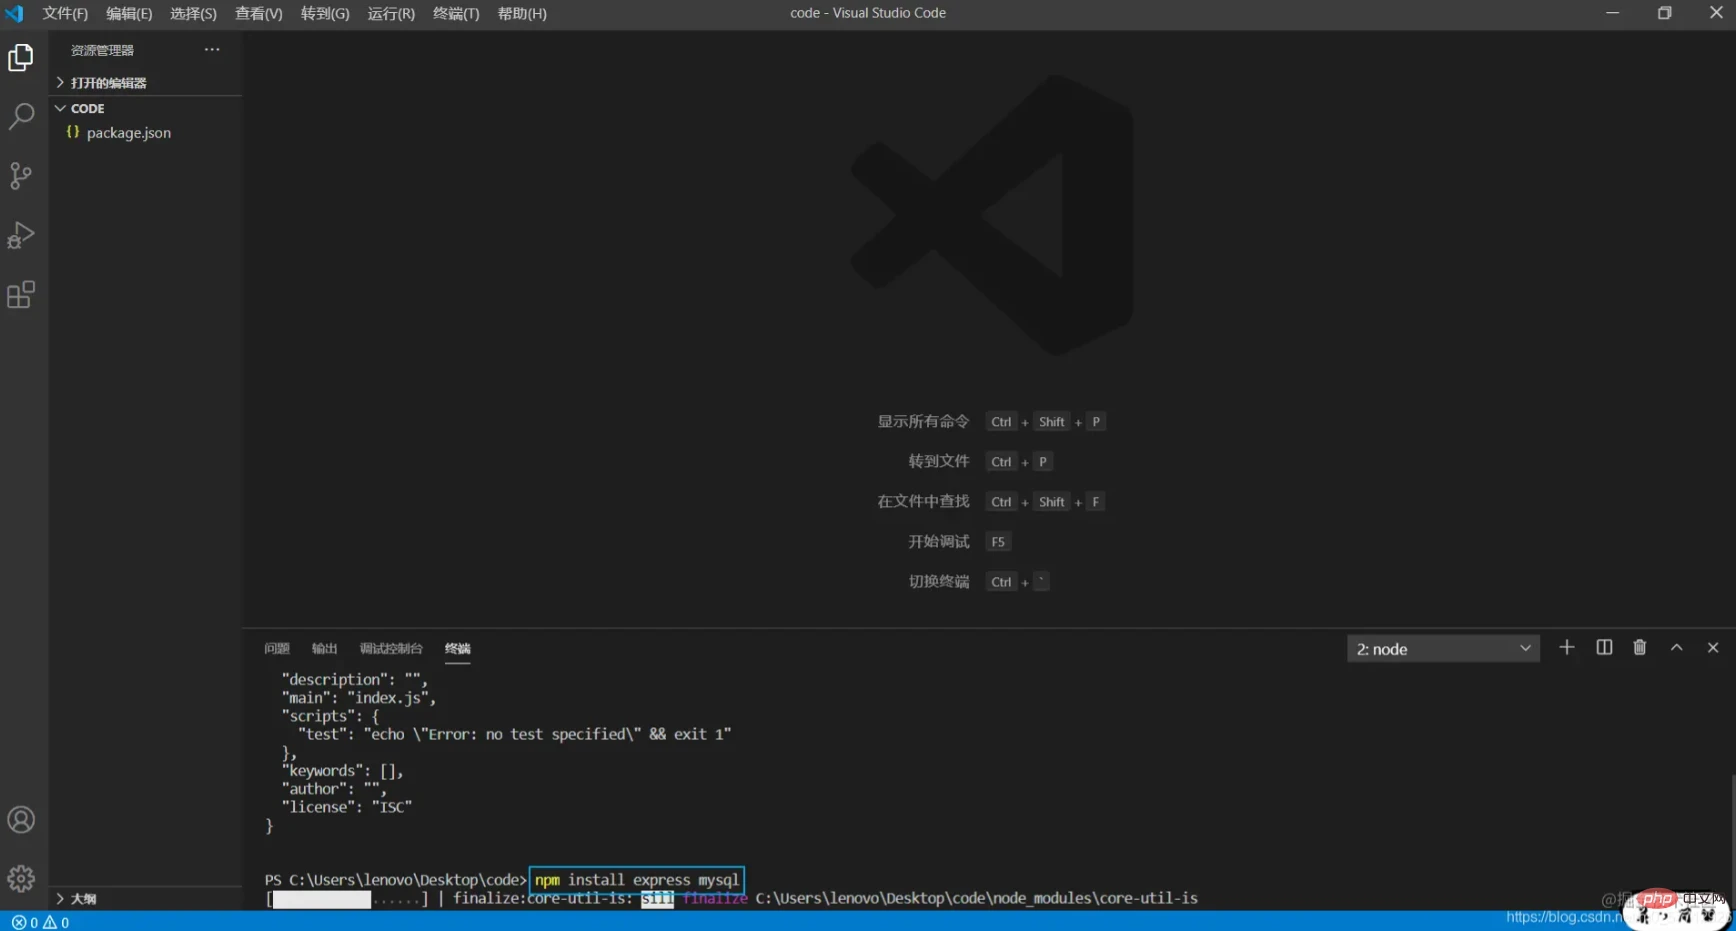Open the 终端(T) menu

pyautogui.click(x=456, y=14)
